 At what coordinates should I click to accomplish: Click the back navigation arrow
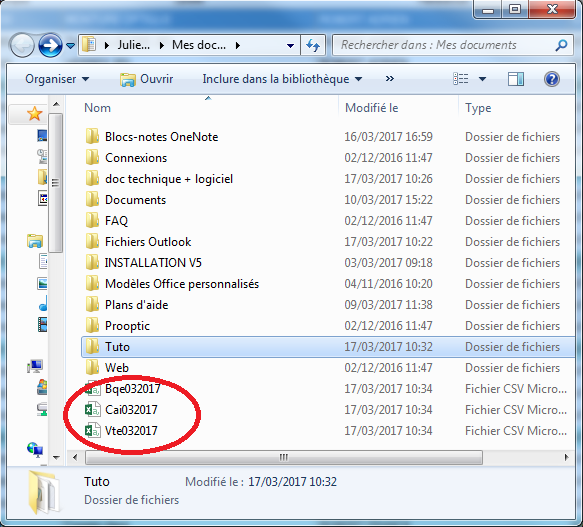(22, 45)
